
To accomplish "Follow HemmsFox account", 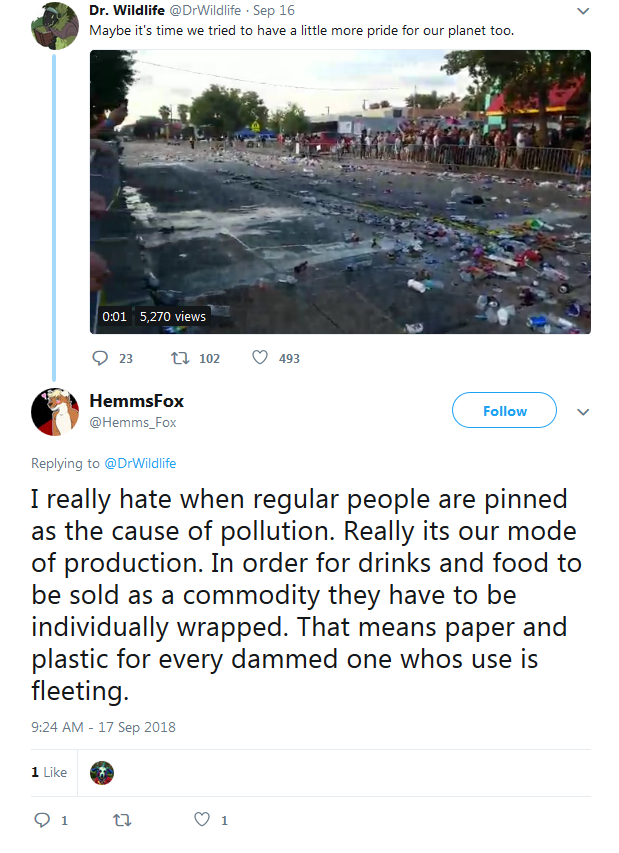I will coord(504,410).
